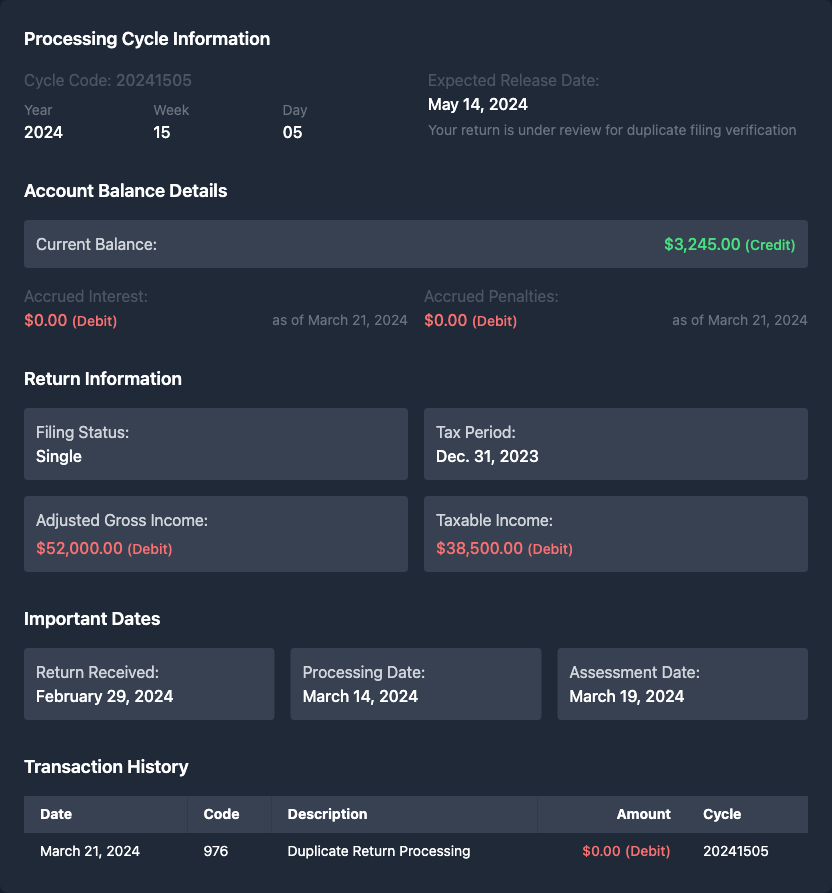Screen dimensions: 832x893
Task: Click the Date column header
Action: [x=56, y=814]
